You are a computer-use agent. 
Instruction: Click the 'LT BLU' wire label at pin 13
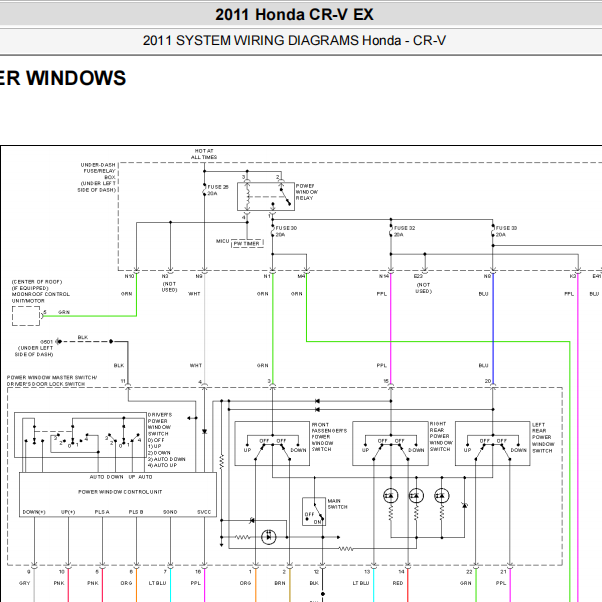click(x=361, y=583)
